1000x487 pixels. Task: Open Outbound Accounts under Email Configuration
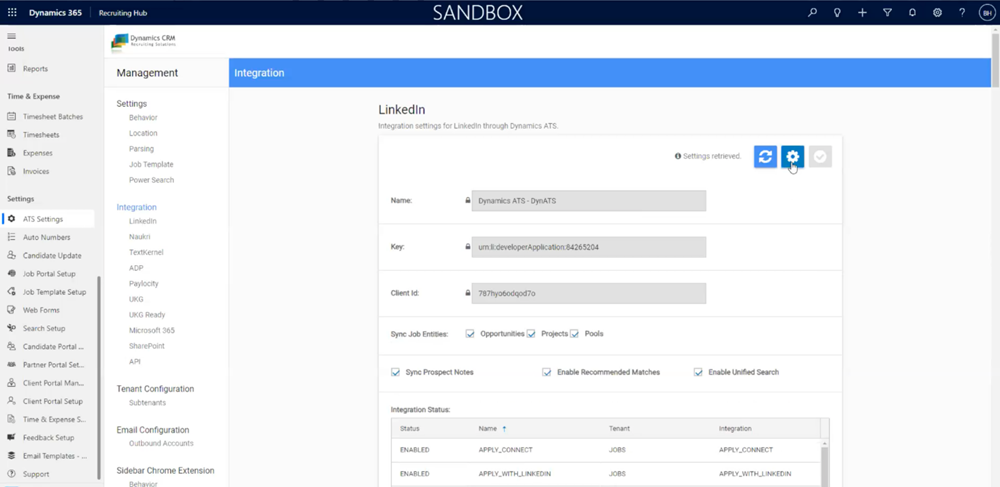[x=161, y=443]
